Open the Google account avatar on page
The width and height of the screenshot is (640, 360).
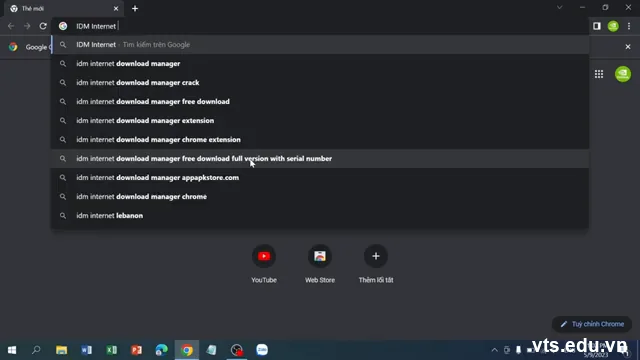[x=623, y=74]
